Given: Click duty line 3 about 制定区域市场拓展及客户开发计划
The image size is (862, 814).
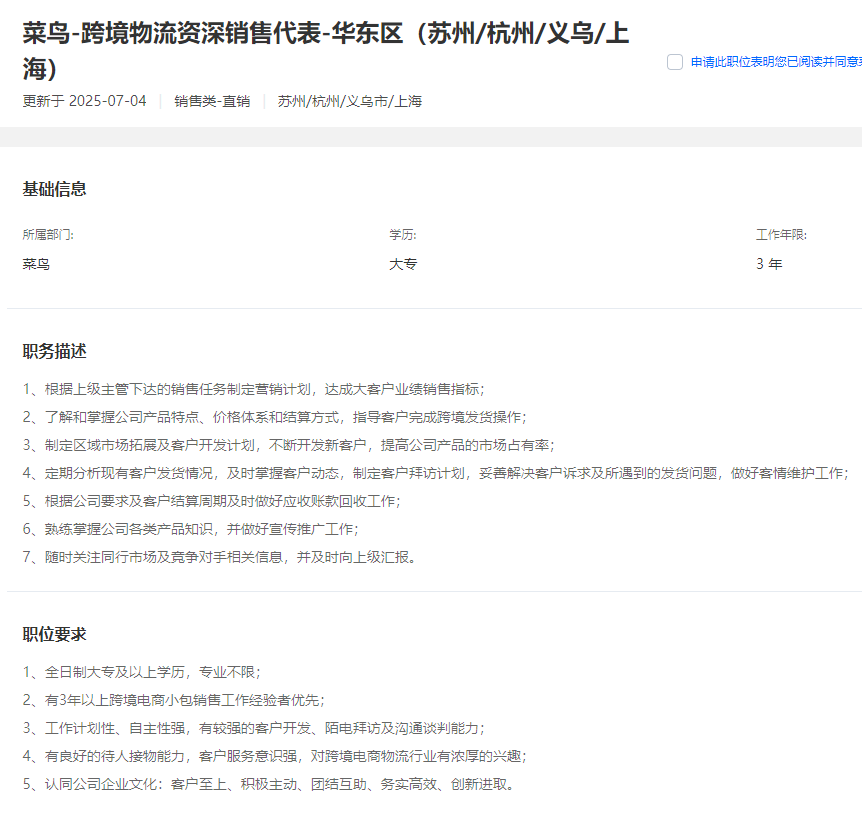Looking at the screenshot, I should pos(289,445).
